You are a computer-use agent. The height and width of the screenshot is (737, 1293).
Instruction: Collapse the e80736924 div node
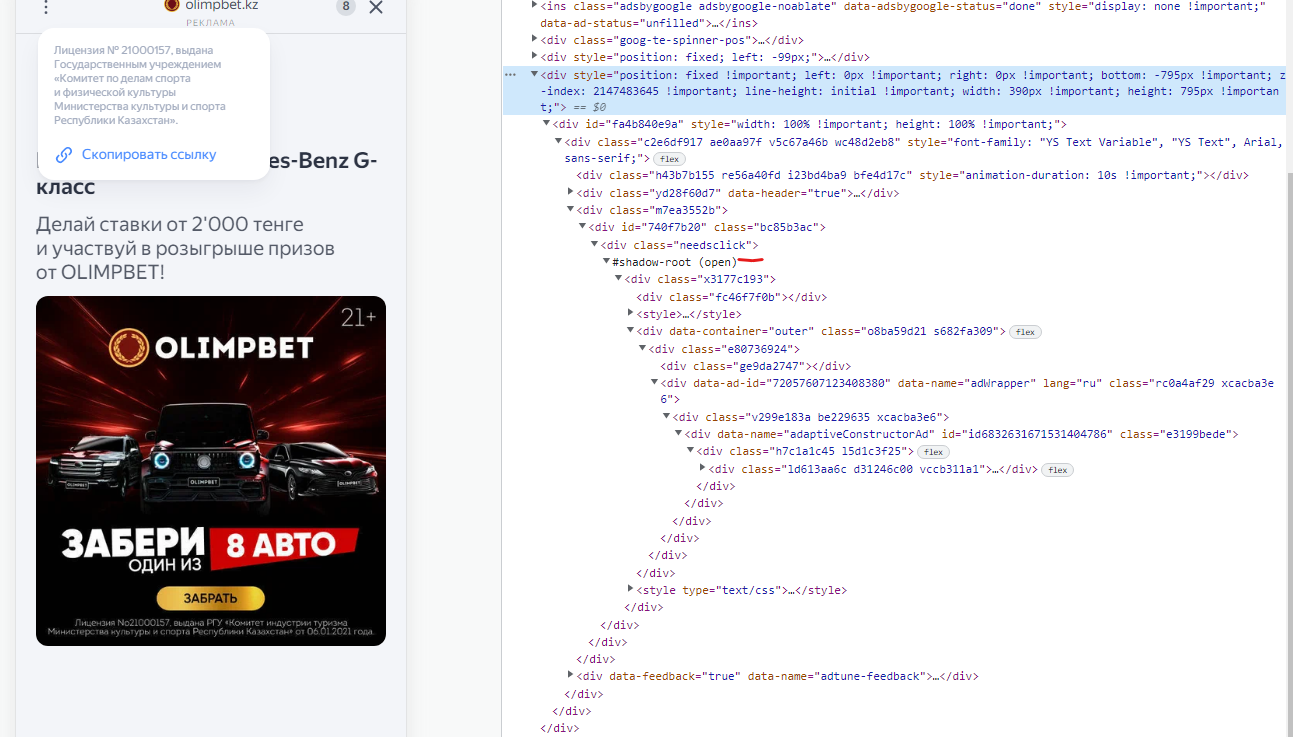click(642, 349)
